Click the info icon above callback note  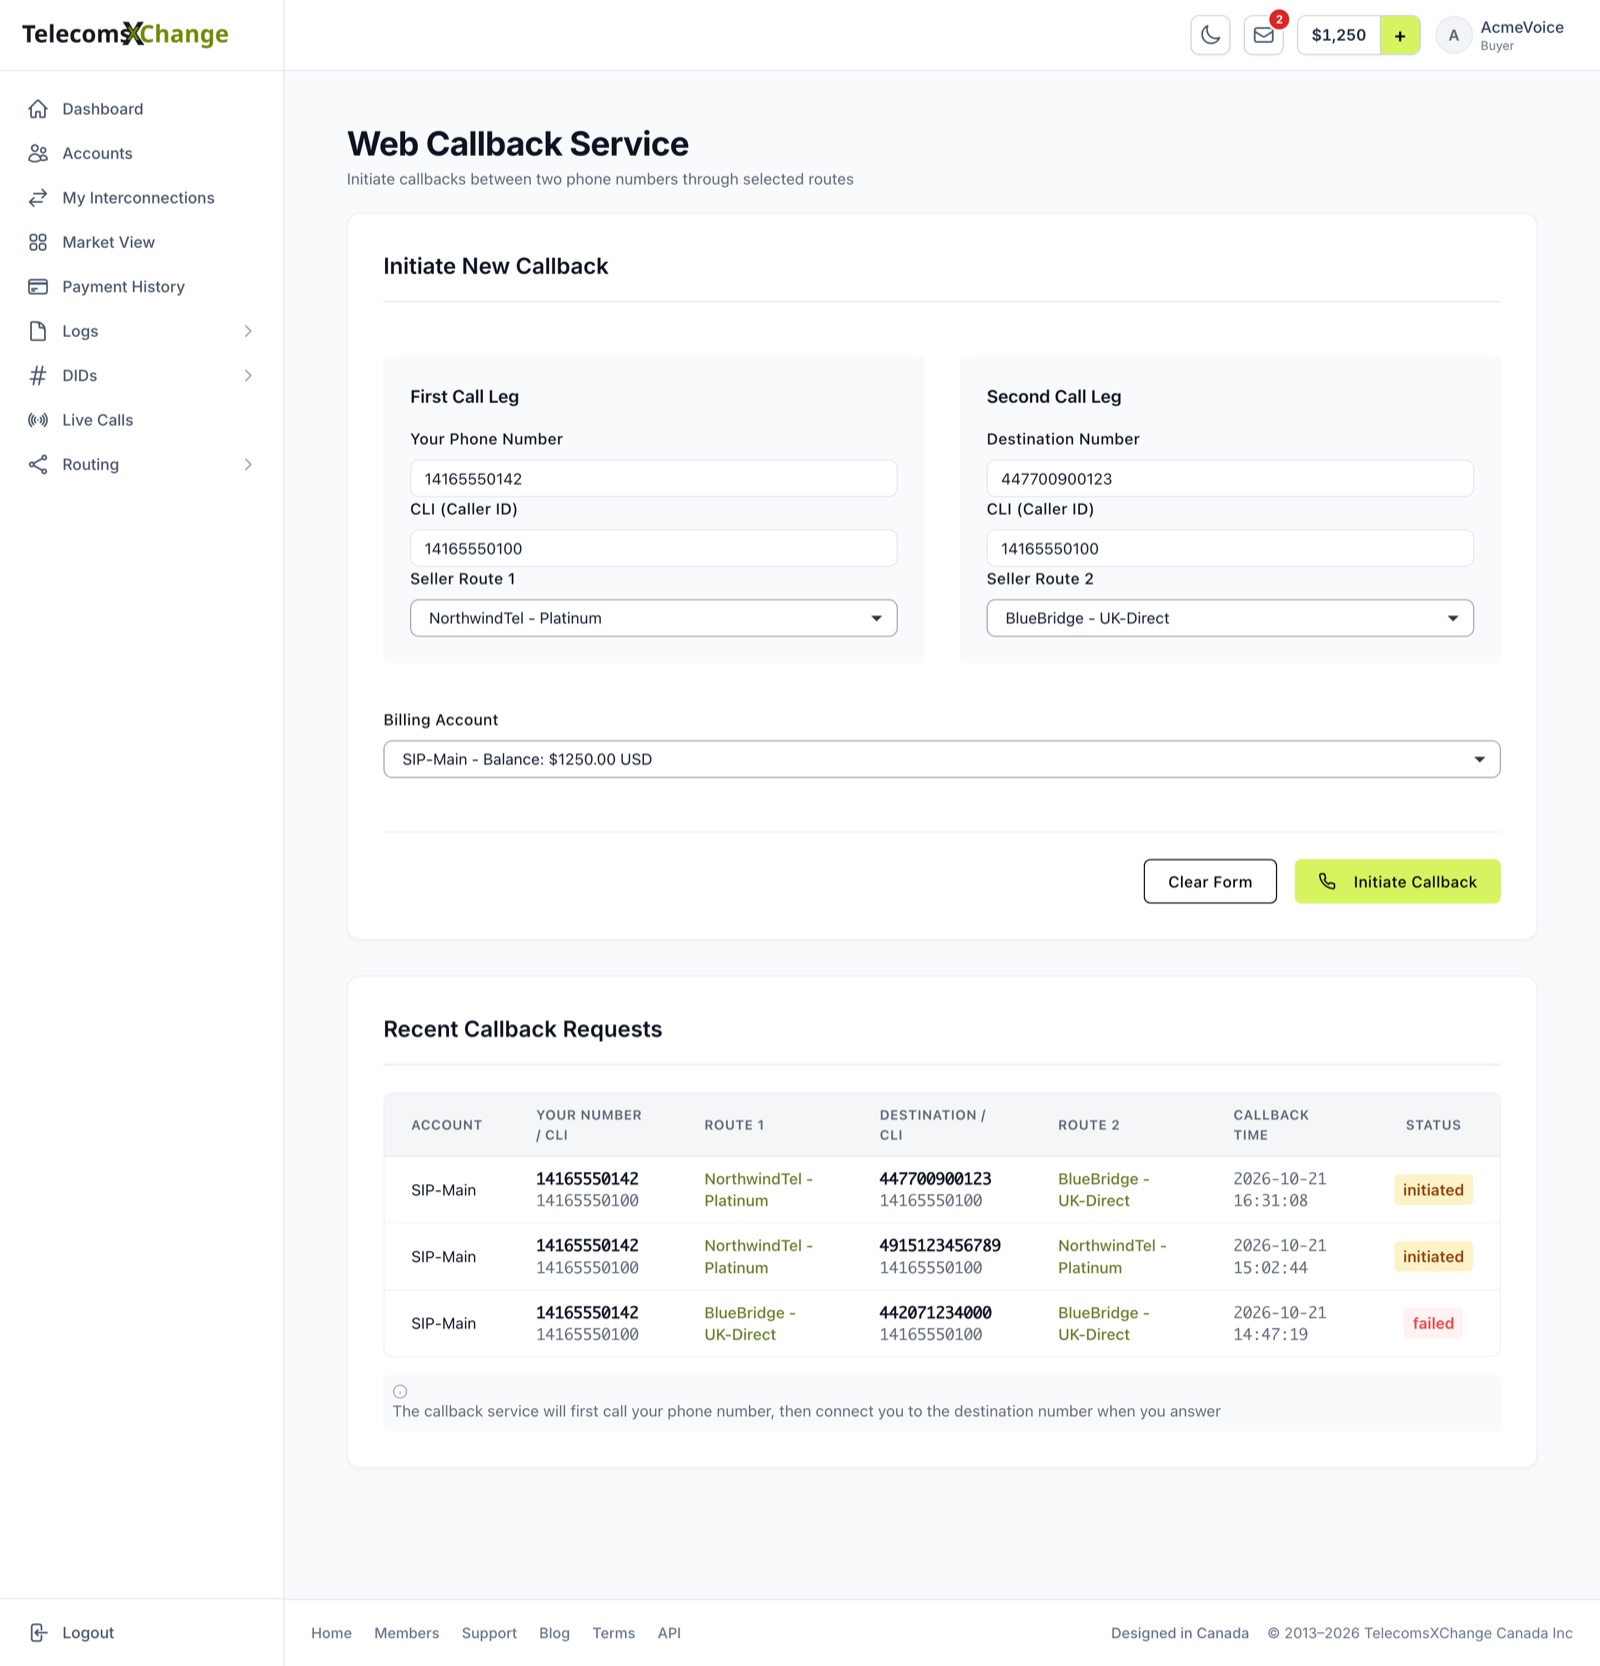pyautogui.click(x=400, y=1391)
